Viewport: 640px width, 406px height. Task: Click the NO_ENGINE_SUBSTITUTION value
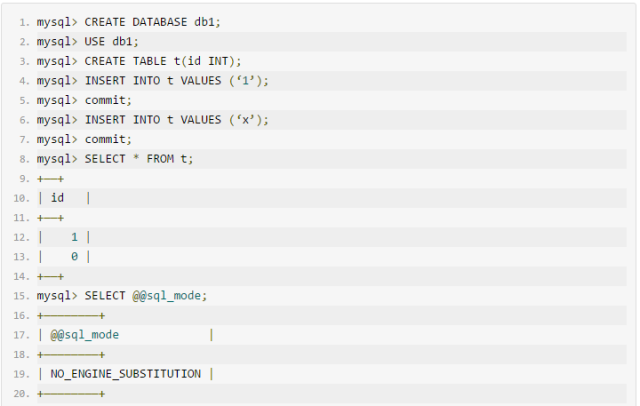pos(126,374)
